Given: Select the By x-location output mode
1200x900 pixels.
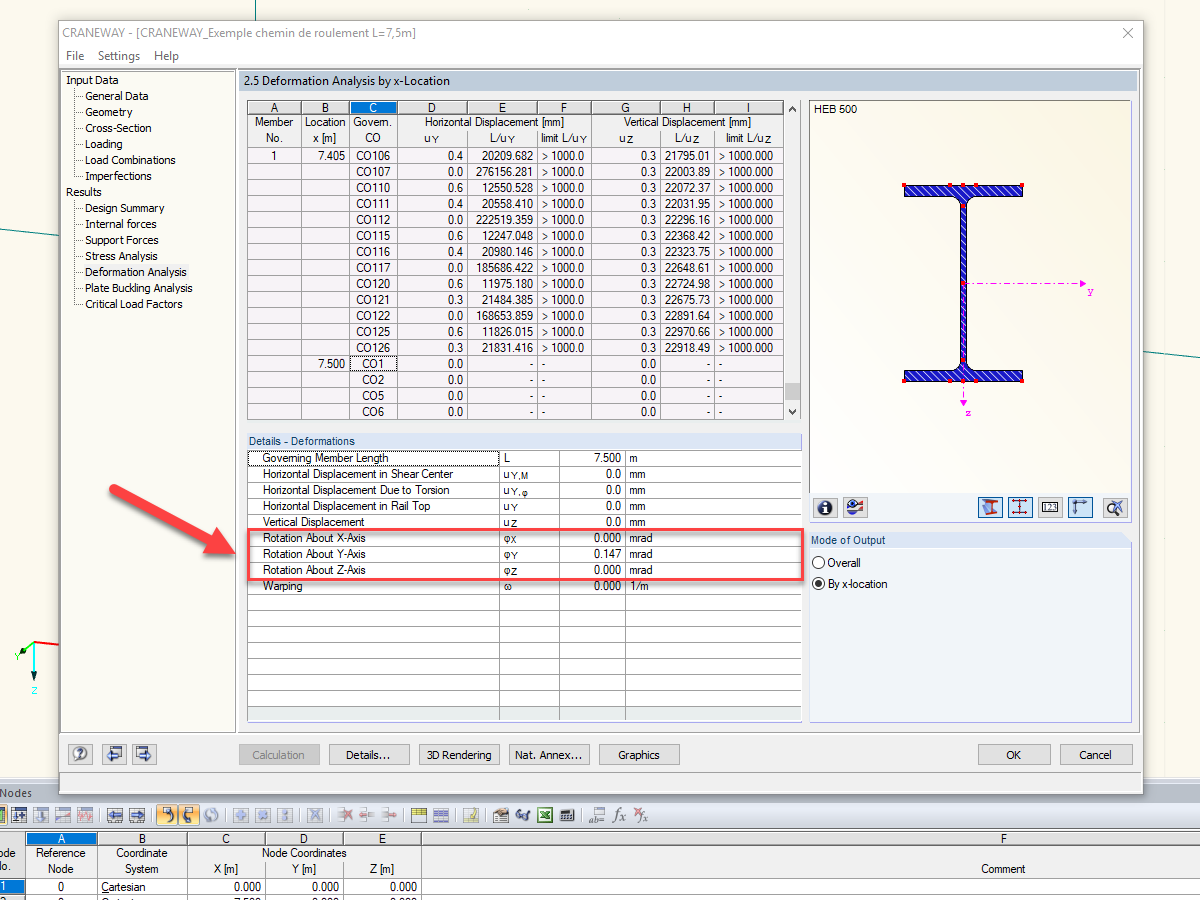Looking at the screenshot, I should tap(850, 584).
